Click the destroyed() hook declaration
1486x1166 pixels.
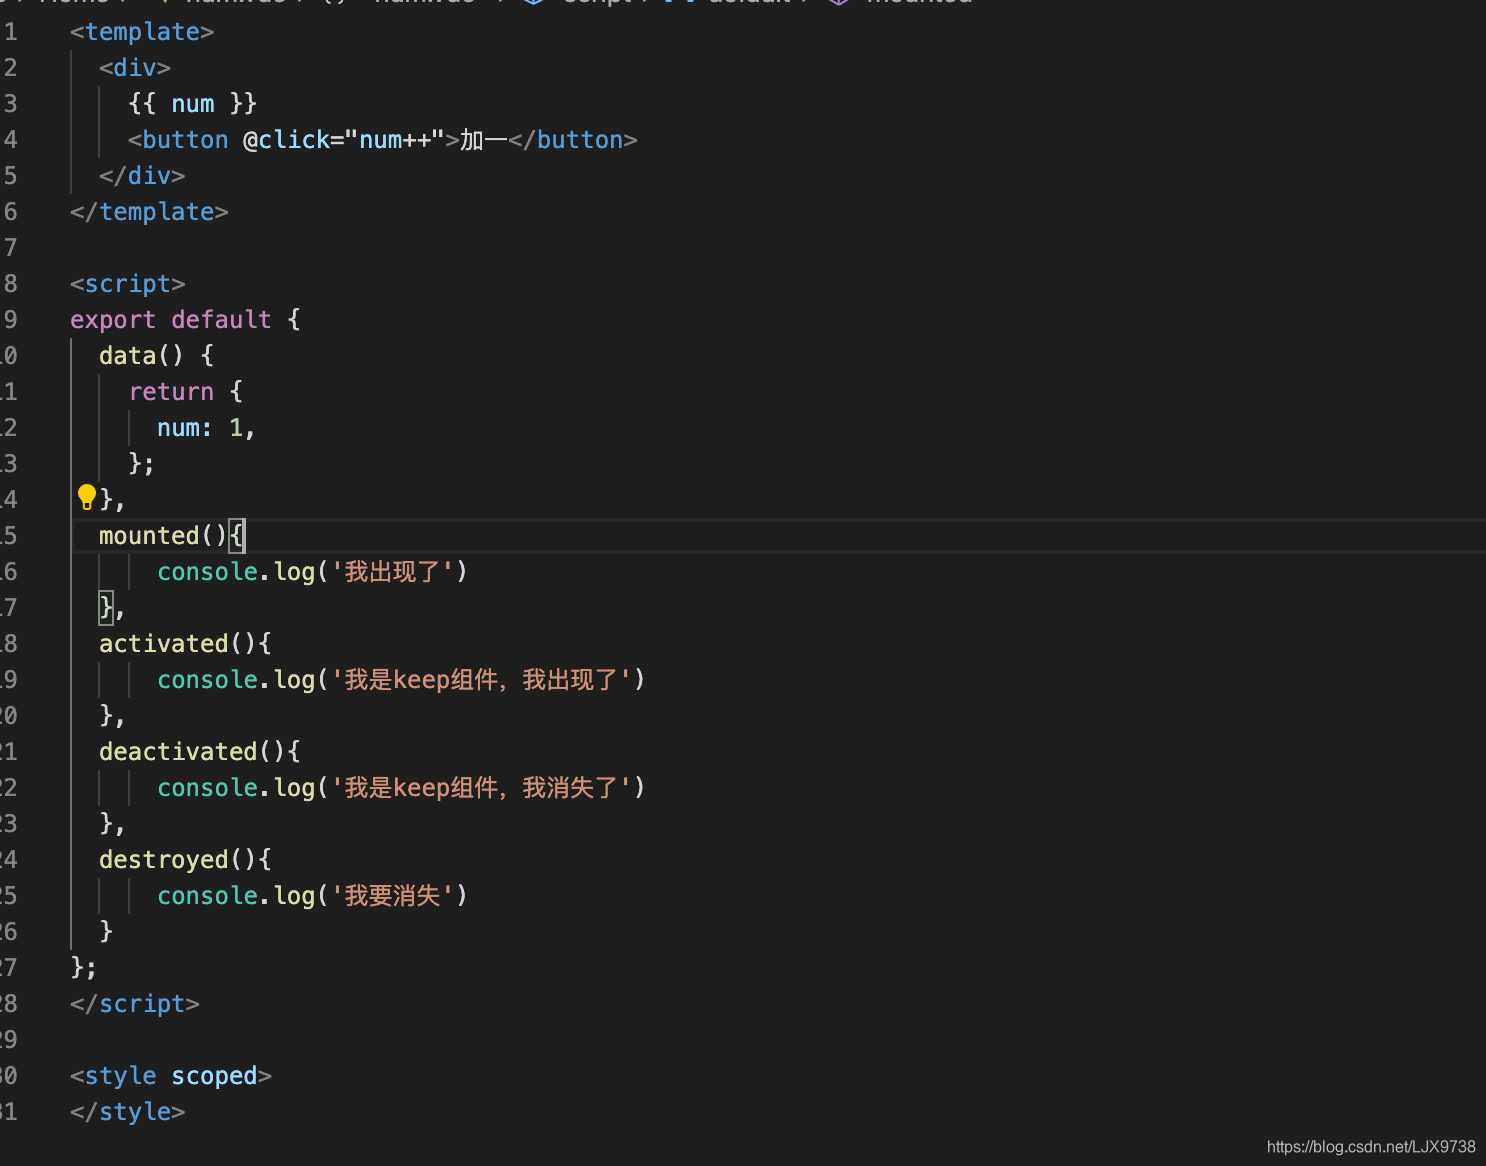(x=185, y=860)
